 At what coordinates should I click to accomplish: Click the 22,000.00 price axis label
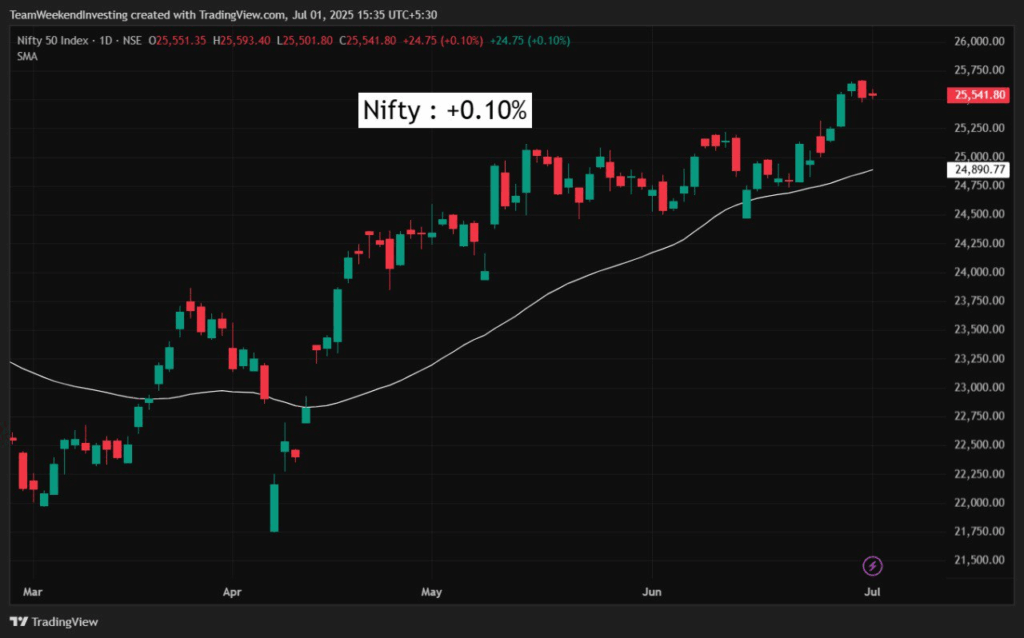point(979,502)
